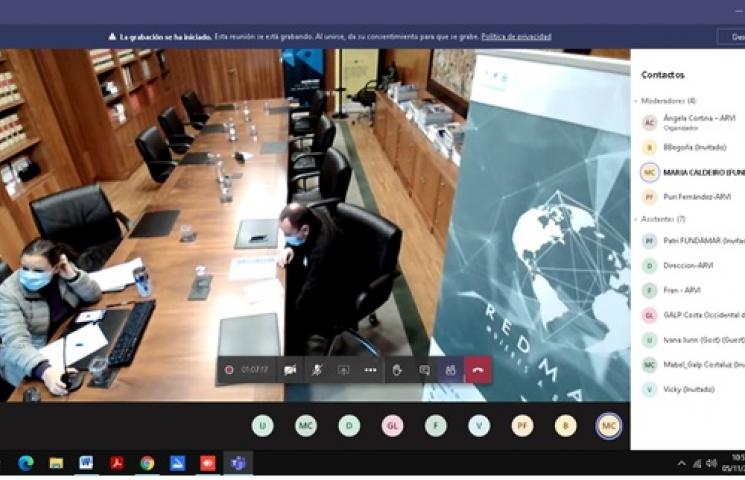The width and height of the screenshot is (745, 480).
Task: Open the red screen recorder taskbar app
Action: click(x=208, y=463)
